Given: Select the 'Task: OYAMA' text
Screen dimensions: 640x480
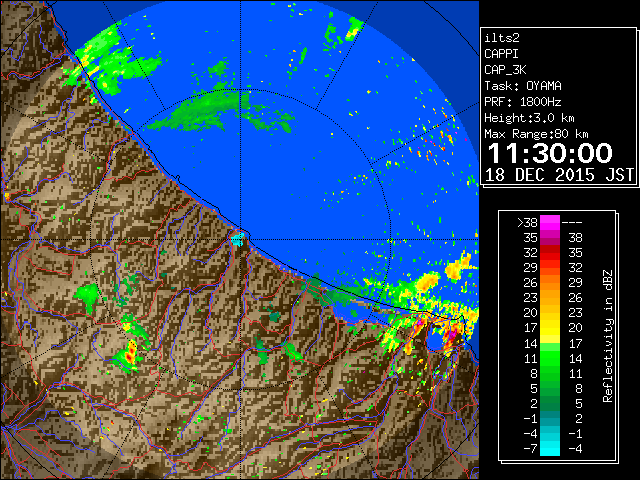Looking at the screenshot, I should coord(523,86).
